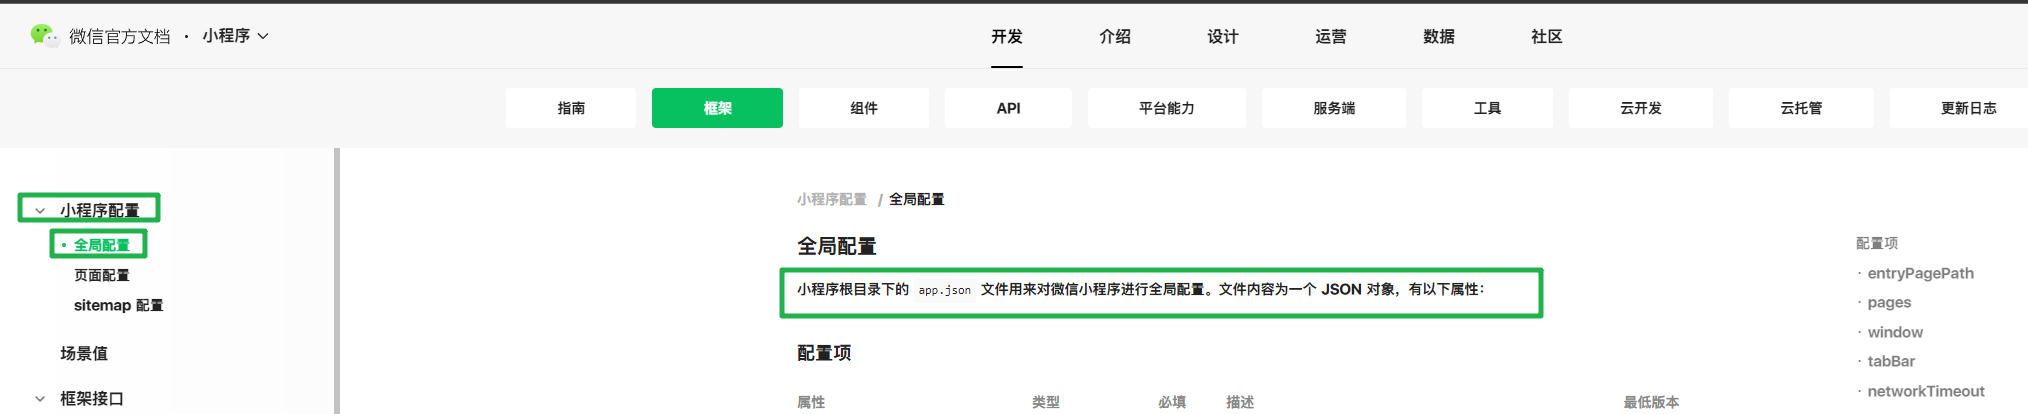Screen dimensions: 2028x414
Task: Click the 类型 table column header
Action: pyautogui.click(x=1045, y=402)
